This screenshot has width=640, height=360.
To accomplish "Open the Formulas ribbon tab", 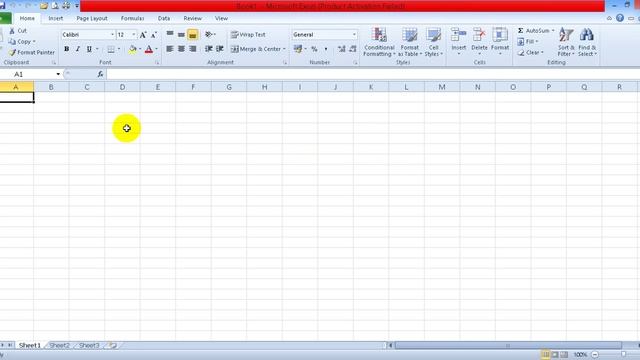I will (132, 18).
